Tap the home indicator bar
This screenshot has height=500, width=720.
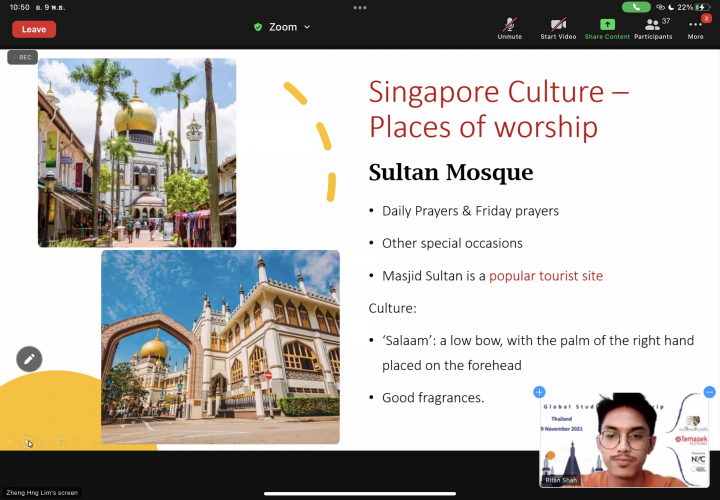coord(360,494)
